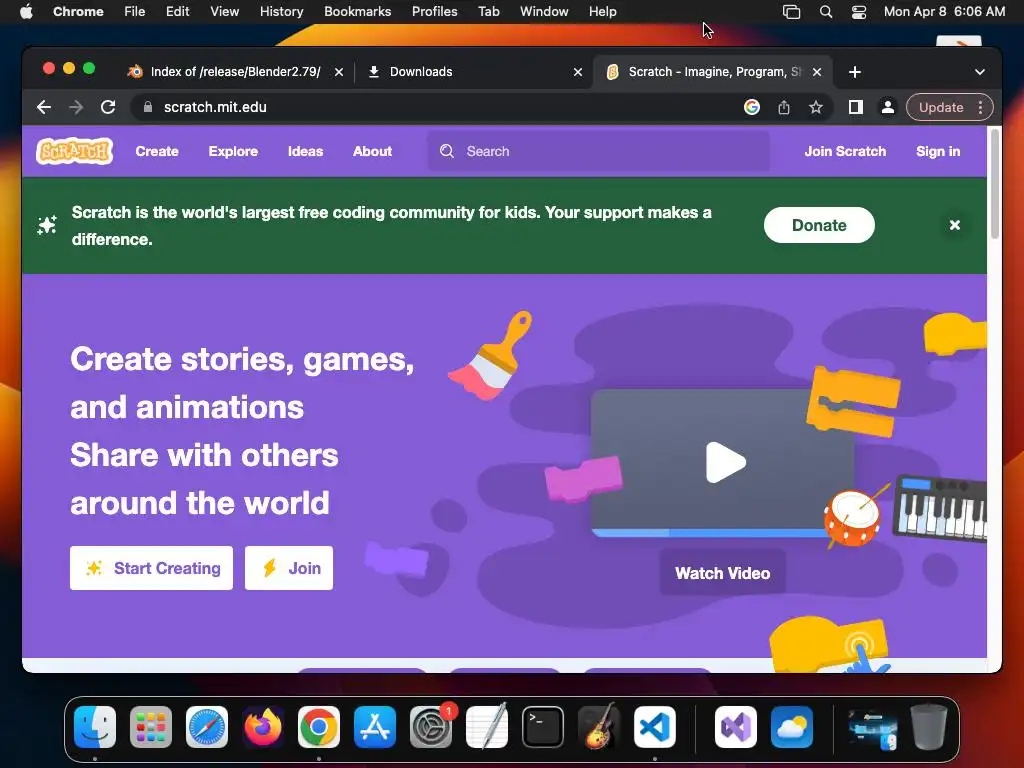Open System Settings in the Dock

(x=431, y=727)
